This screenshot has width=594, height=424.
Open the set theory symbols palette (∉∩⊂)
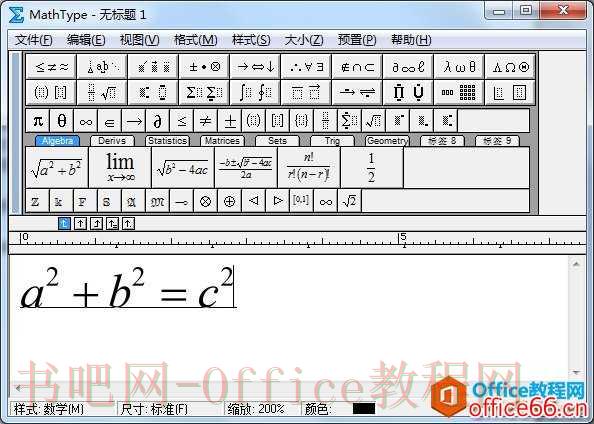tap(357, 67)
